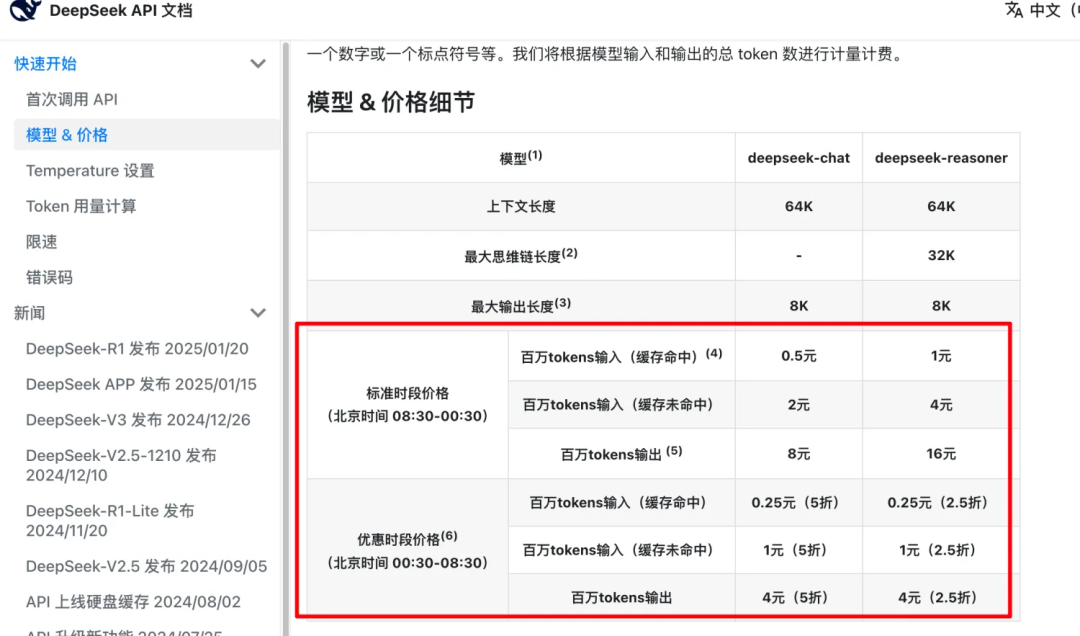Click the 2元 price cell
The image size is (1080, 636).
(x=798, y=405)
